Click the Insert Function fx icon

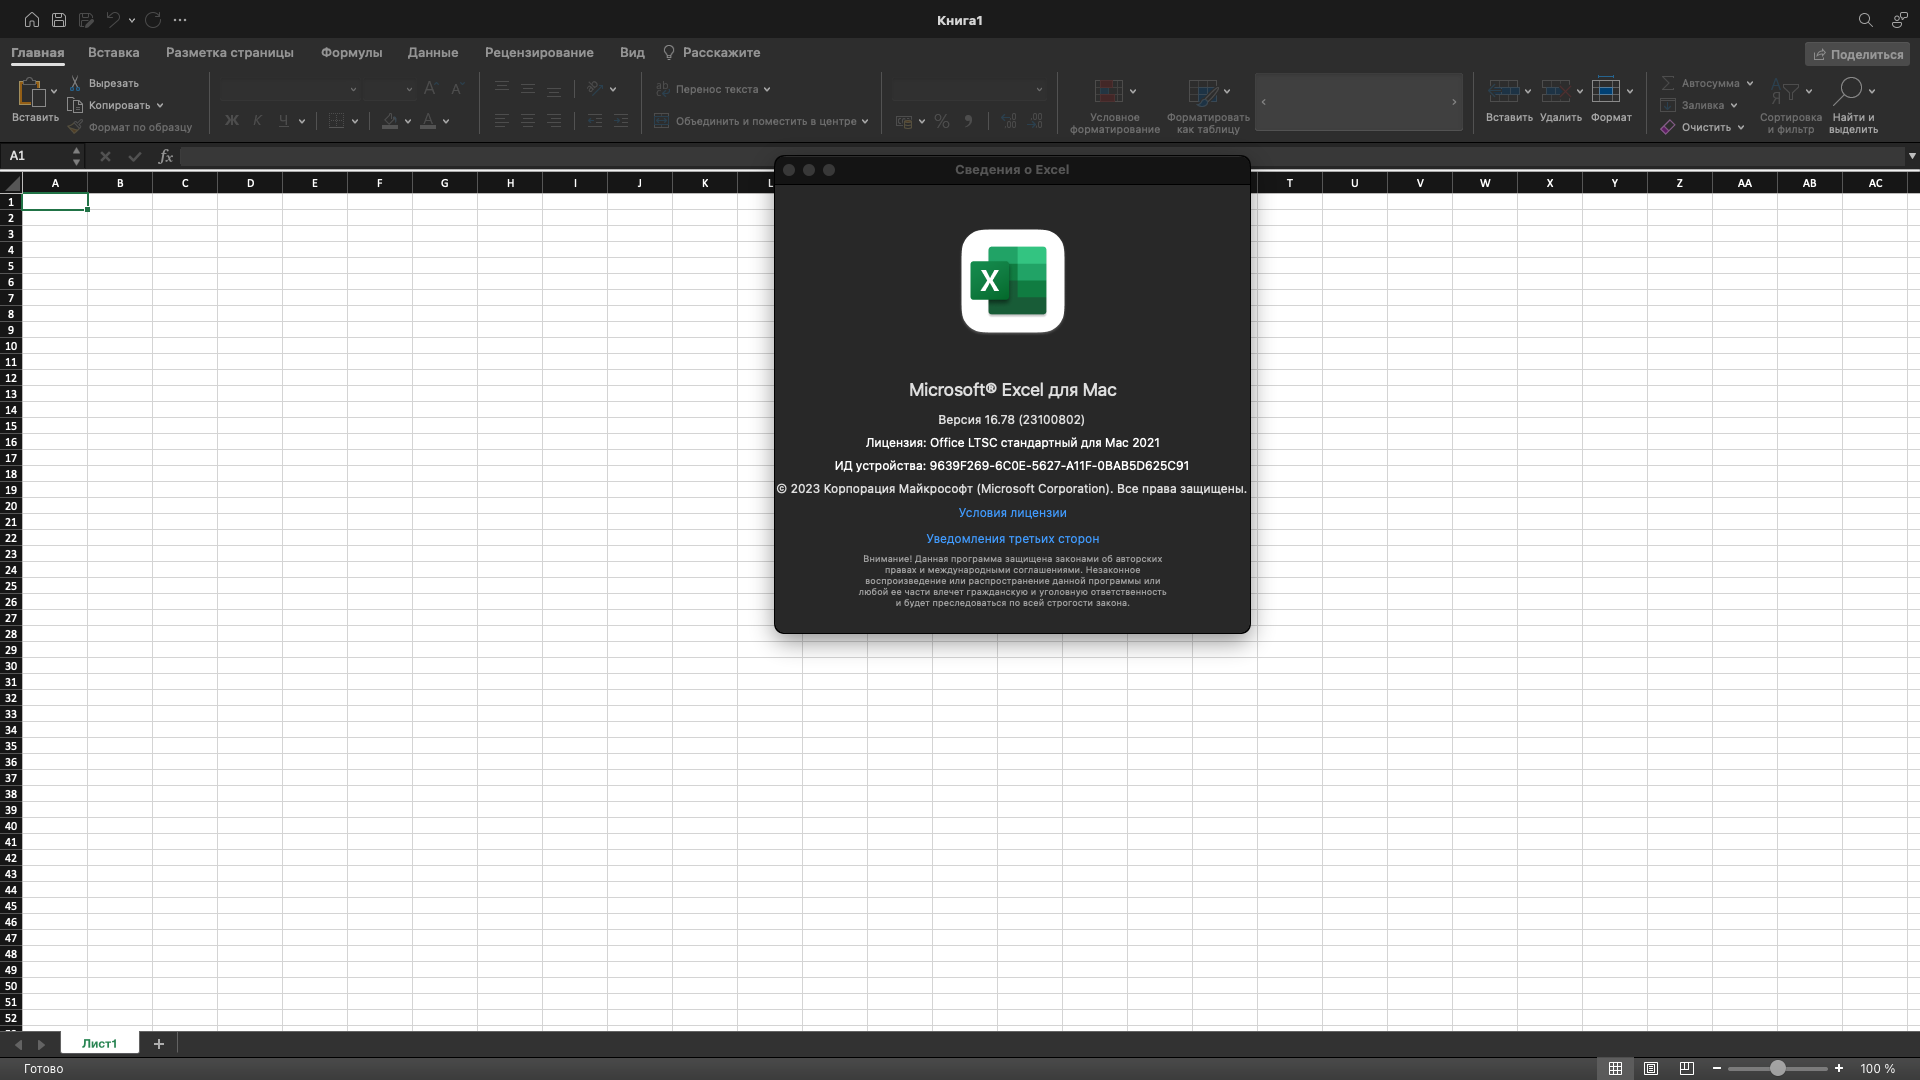tap(166, 156)
